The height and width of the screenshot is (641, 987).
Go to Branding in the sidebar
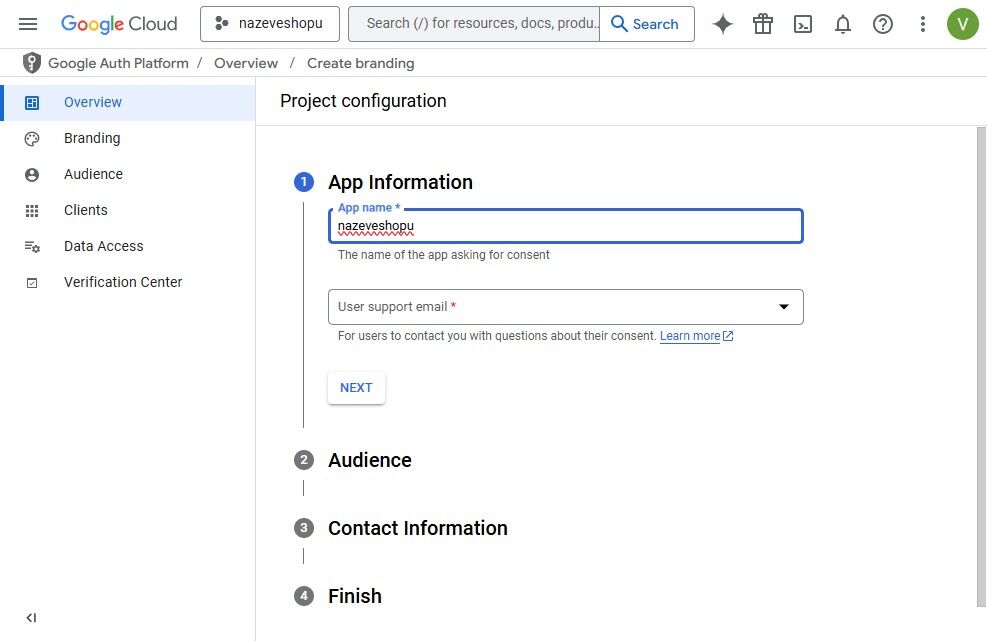pos(92,138)
